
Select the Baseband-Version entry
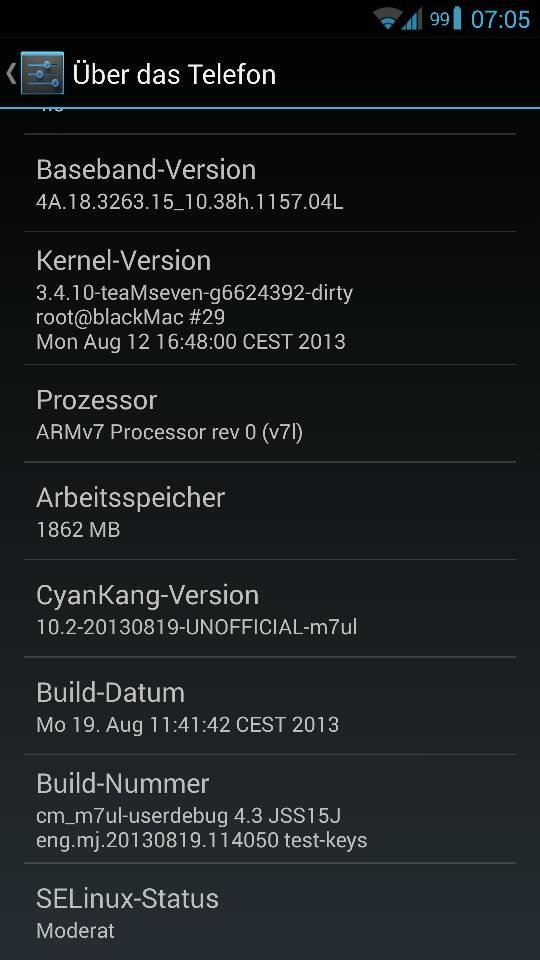(270, 183)
